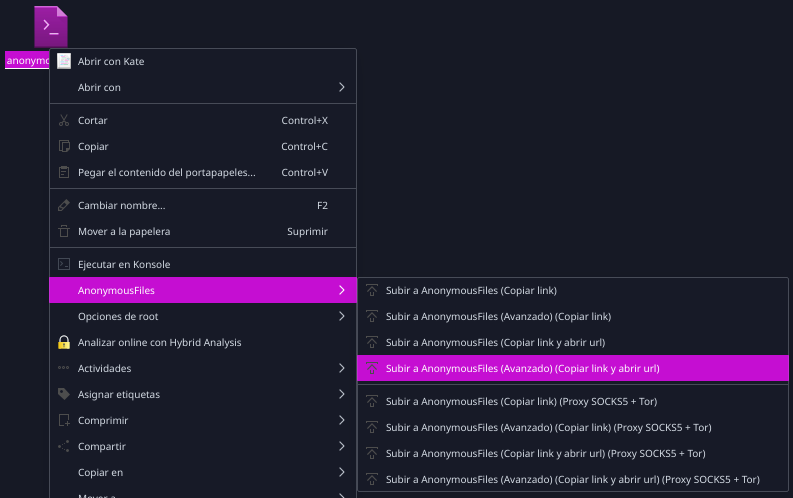This screenshot has height=498, width=793.
Task: Click the three-dots icon beside Actividades
Action: point(64,368)
